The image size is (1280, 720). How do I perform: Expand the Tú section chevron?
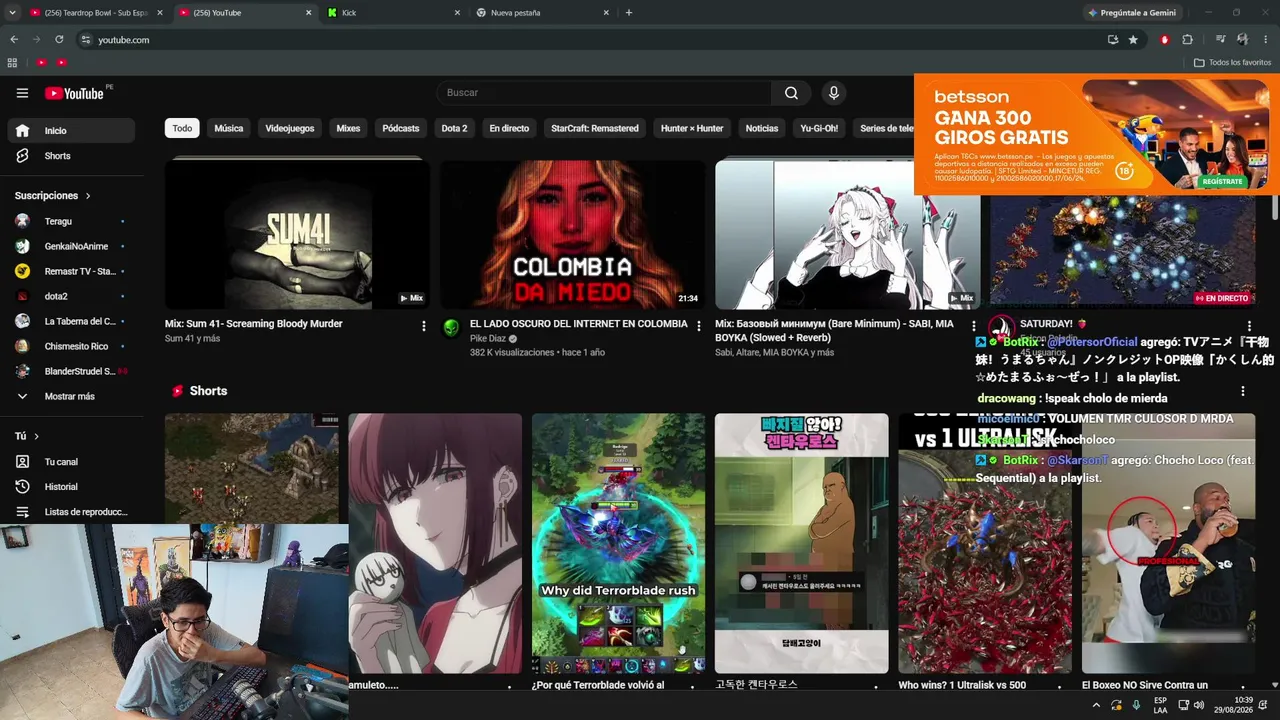(x=36, y=437)
